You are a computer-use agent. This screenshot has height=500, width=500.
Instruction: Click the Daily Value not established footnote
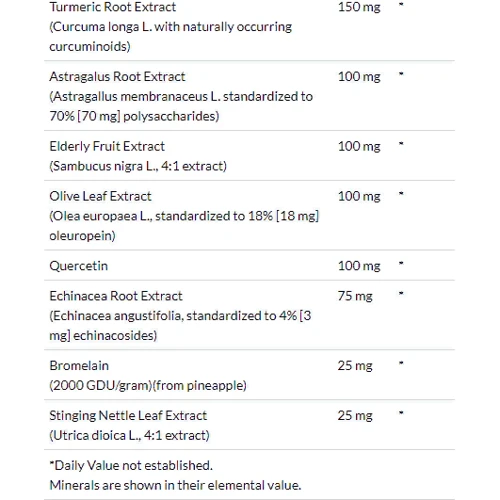coord(131,465)
